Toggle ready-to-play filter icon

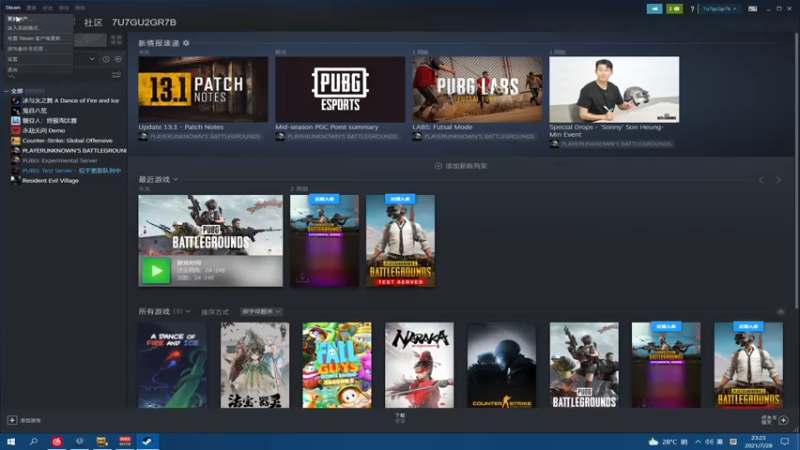pos(118,59)
